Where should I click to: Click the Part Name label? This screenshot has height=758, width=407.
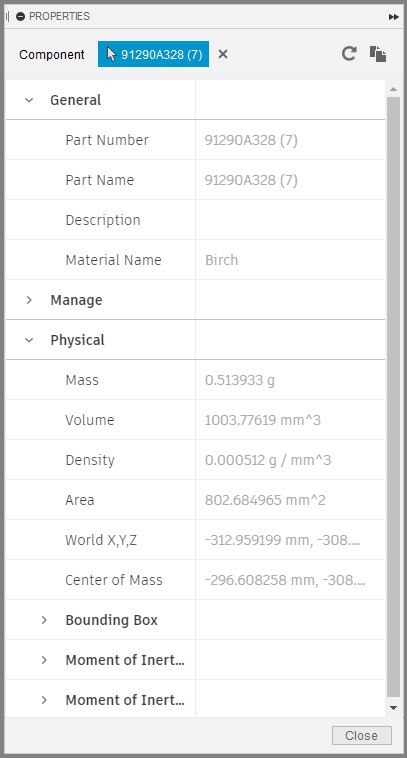pos(100,180)
